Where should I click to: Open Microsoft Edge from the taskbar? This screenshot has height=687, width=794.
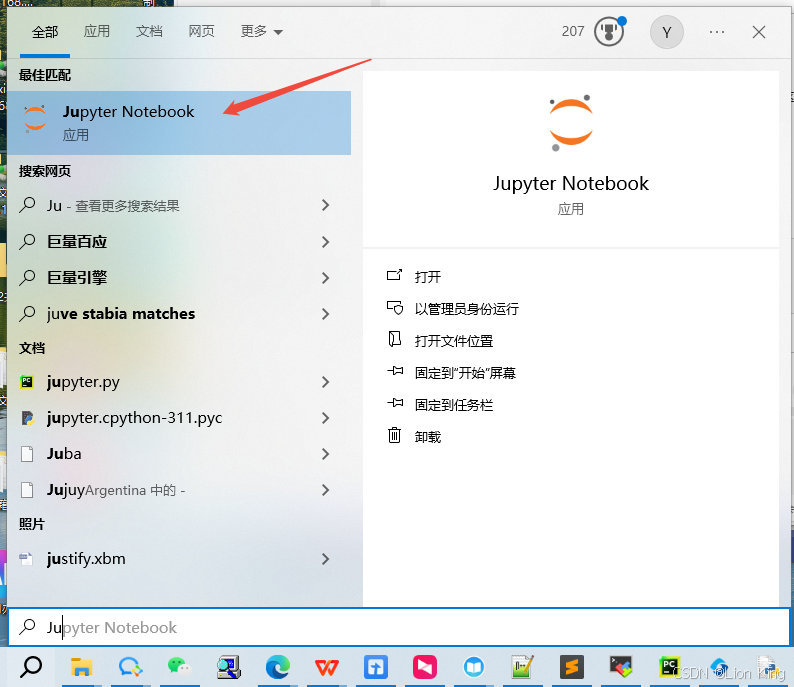click(x=278, y=667)
